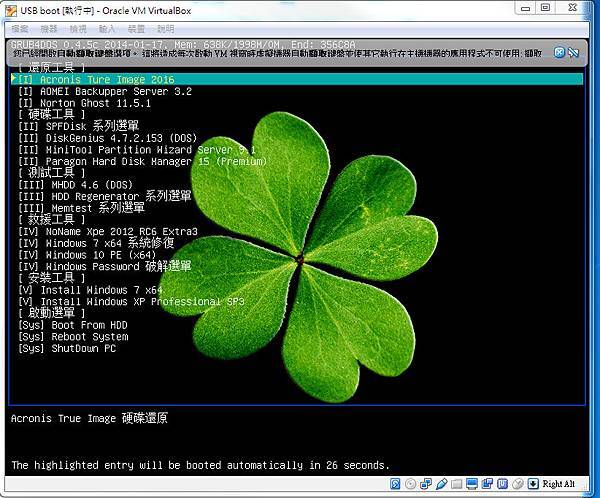Select MiniTool Partition Wizard Server entry
The width and height of the screenshot is (600, 498).
(137, 150)
